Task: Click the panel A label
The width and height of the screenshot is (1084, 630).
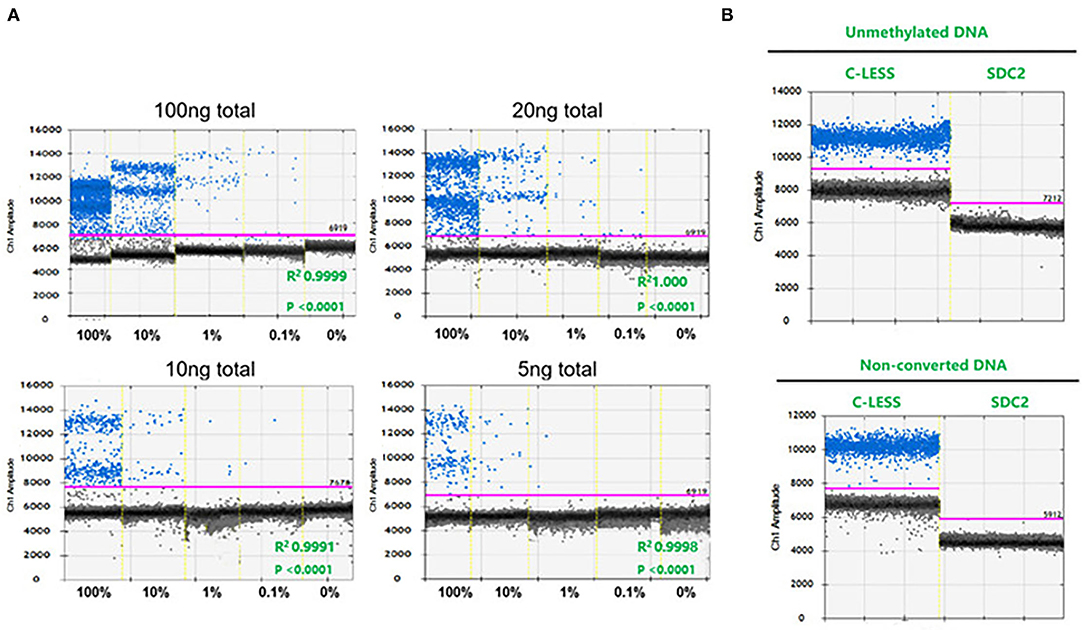Action: pyautogui.click(x=13, y=15)
